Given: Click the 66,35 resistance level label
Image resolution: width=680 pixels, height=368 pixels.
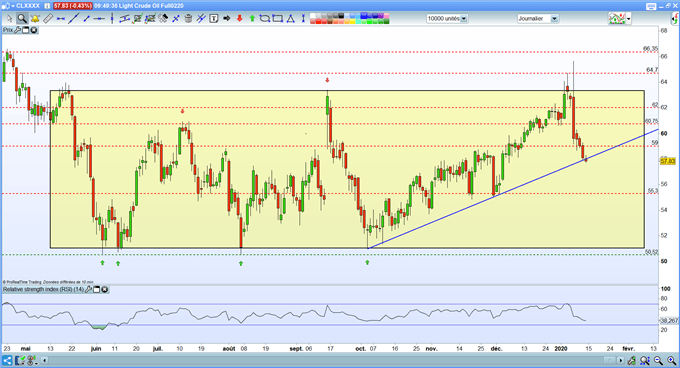Looking at the screenshot, I should [x=651, y=49].
